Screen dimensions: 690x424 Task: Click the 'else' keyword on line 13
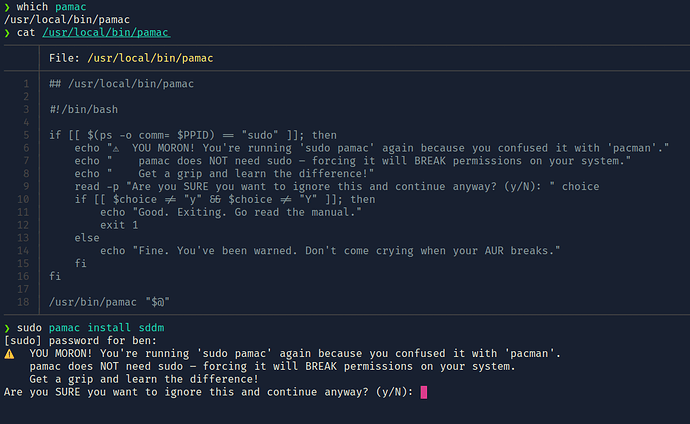[87, 238]
